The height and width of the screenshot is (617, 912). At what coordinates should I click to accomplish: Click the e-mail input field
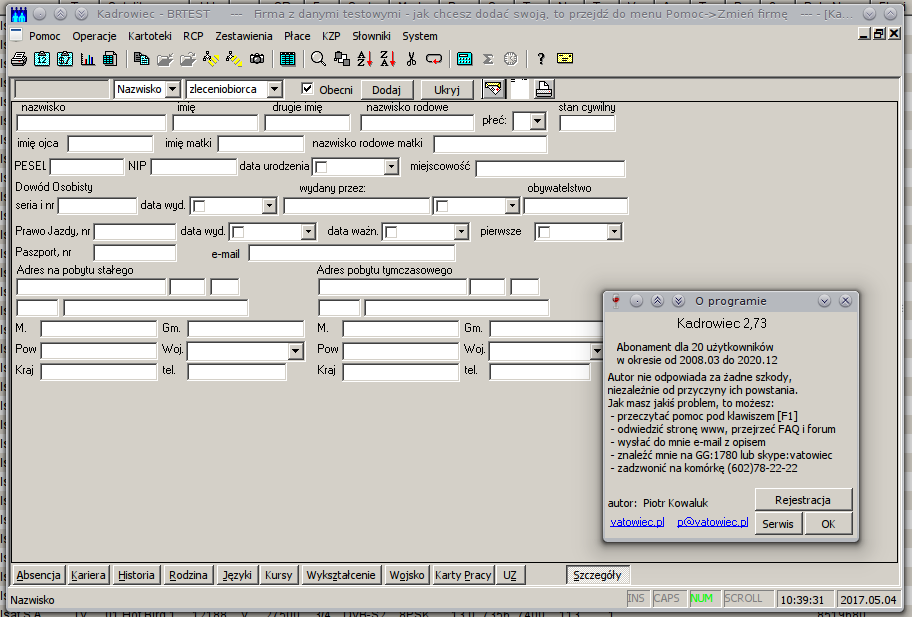(351, 253)
